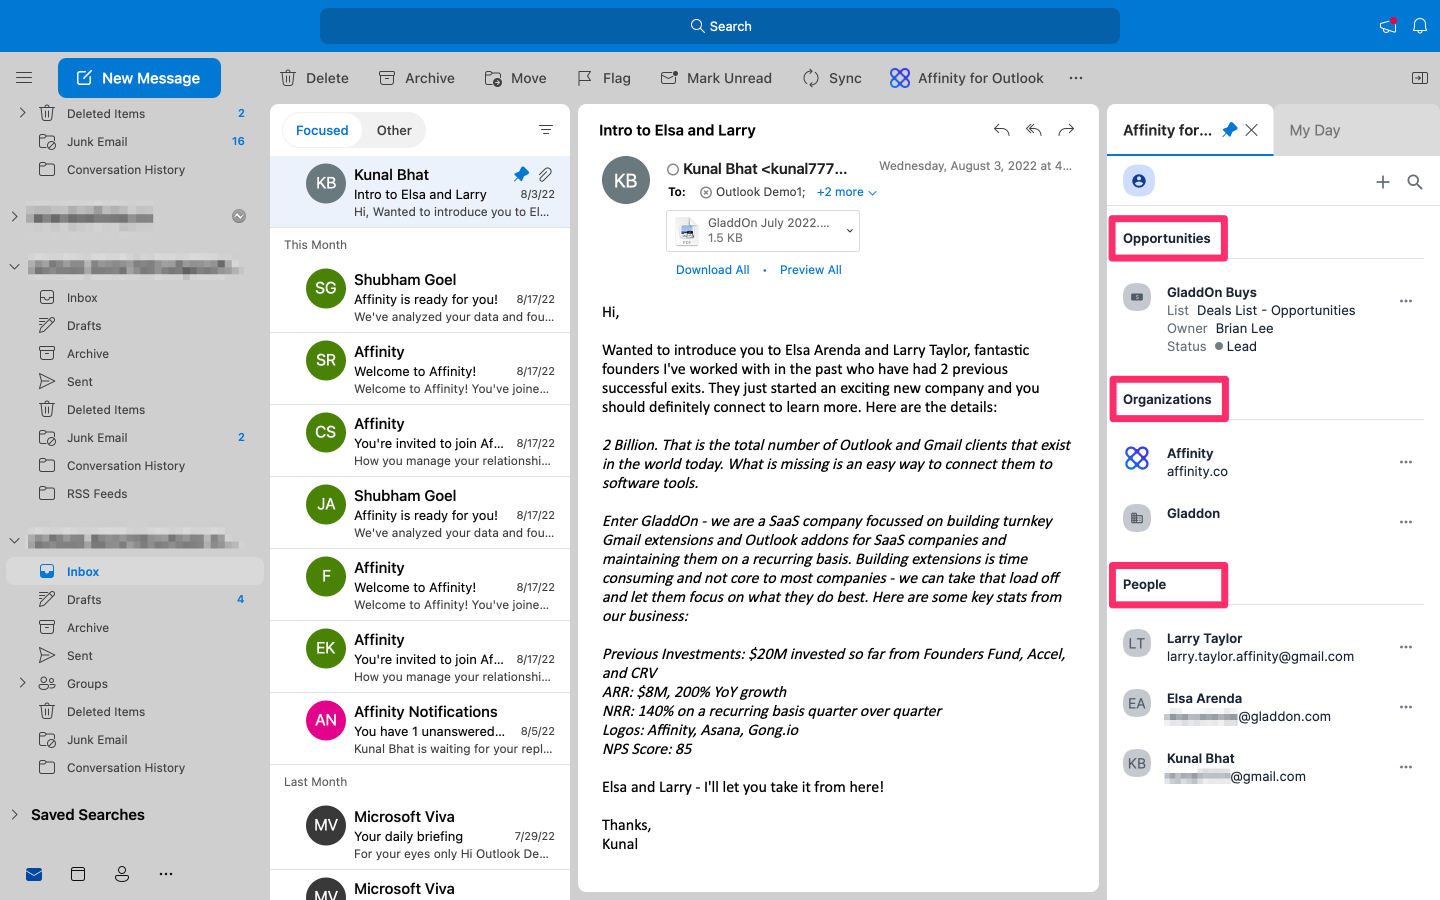Viewport: 1440px width, 900px height.
Task: Expand the +2 more recipients
Action: point(847,192)
